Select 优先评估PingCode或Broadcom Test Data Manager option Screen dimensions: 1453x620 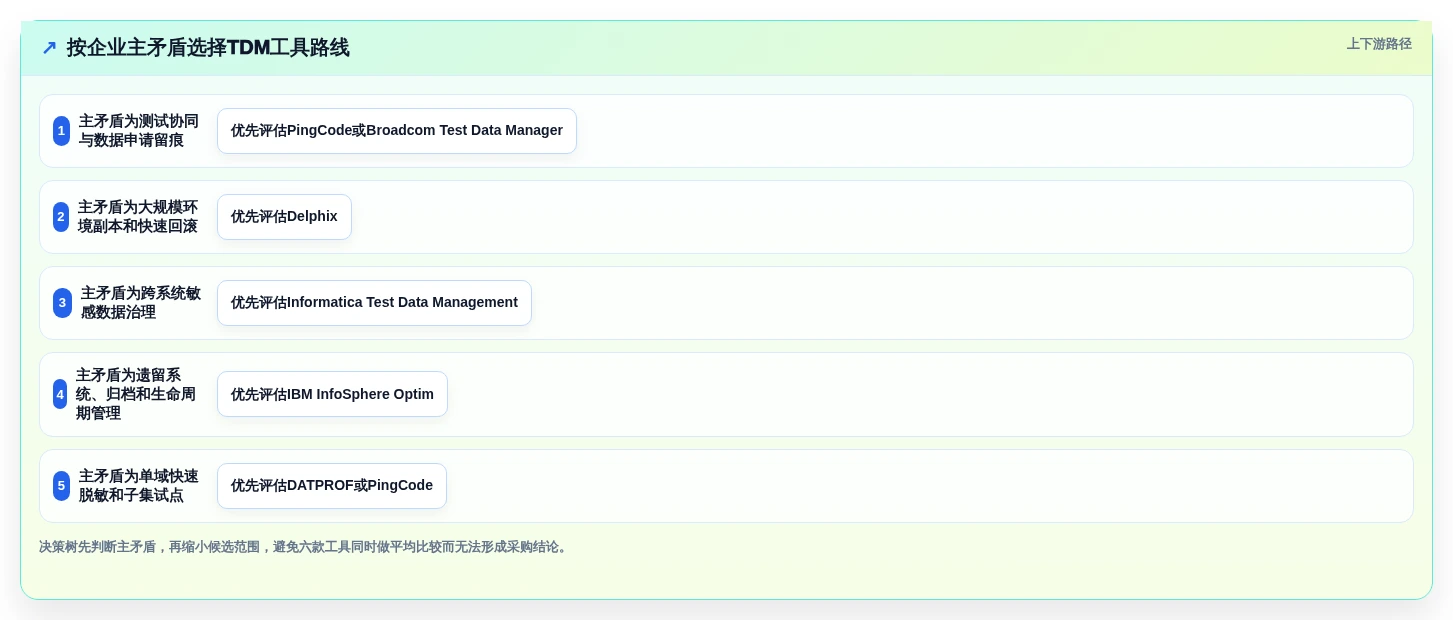click(397, 131)
